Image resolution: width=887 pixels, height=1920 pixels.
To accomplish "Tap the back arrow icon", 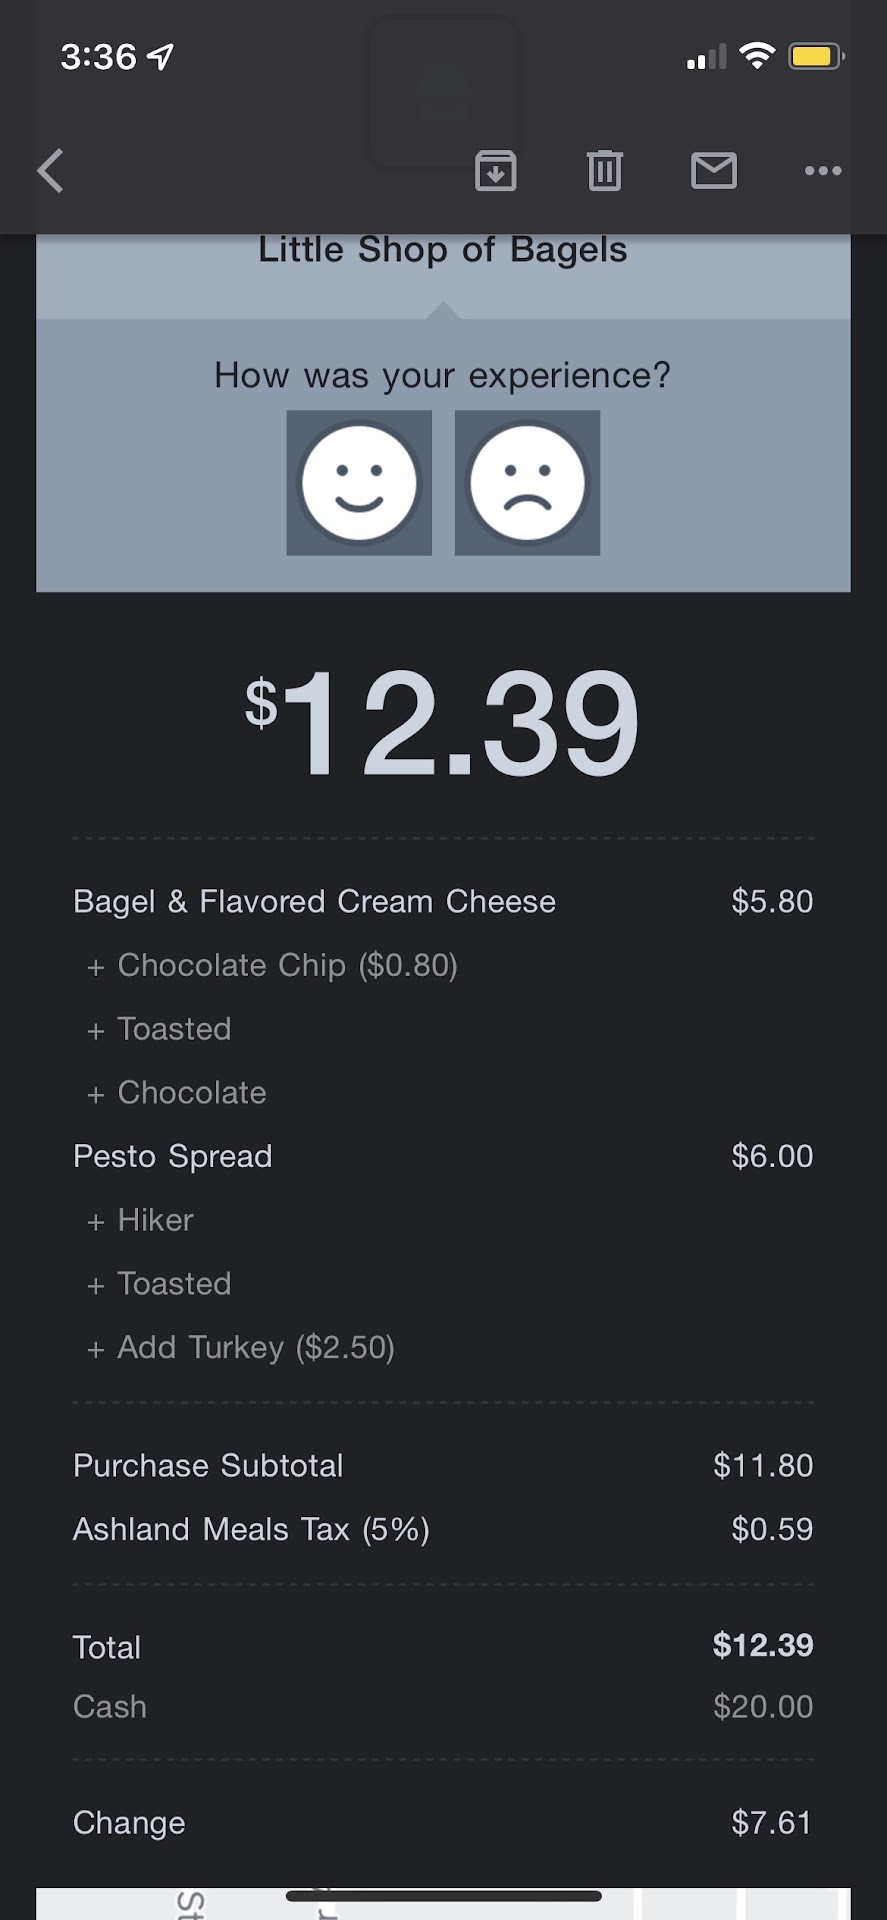I will pos(50,171).
